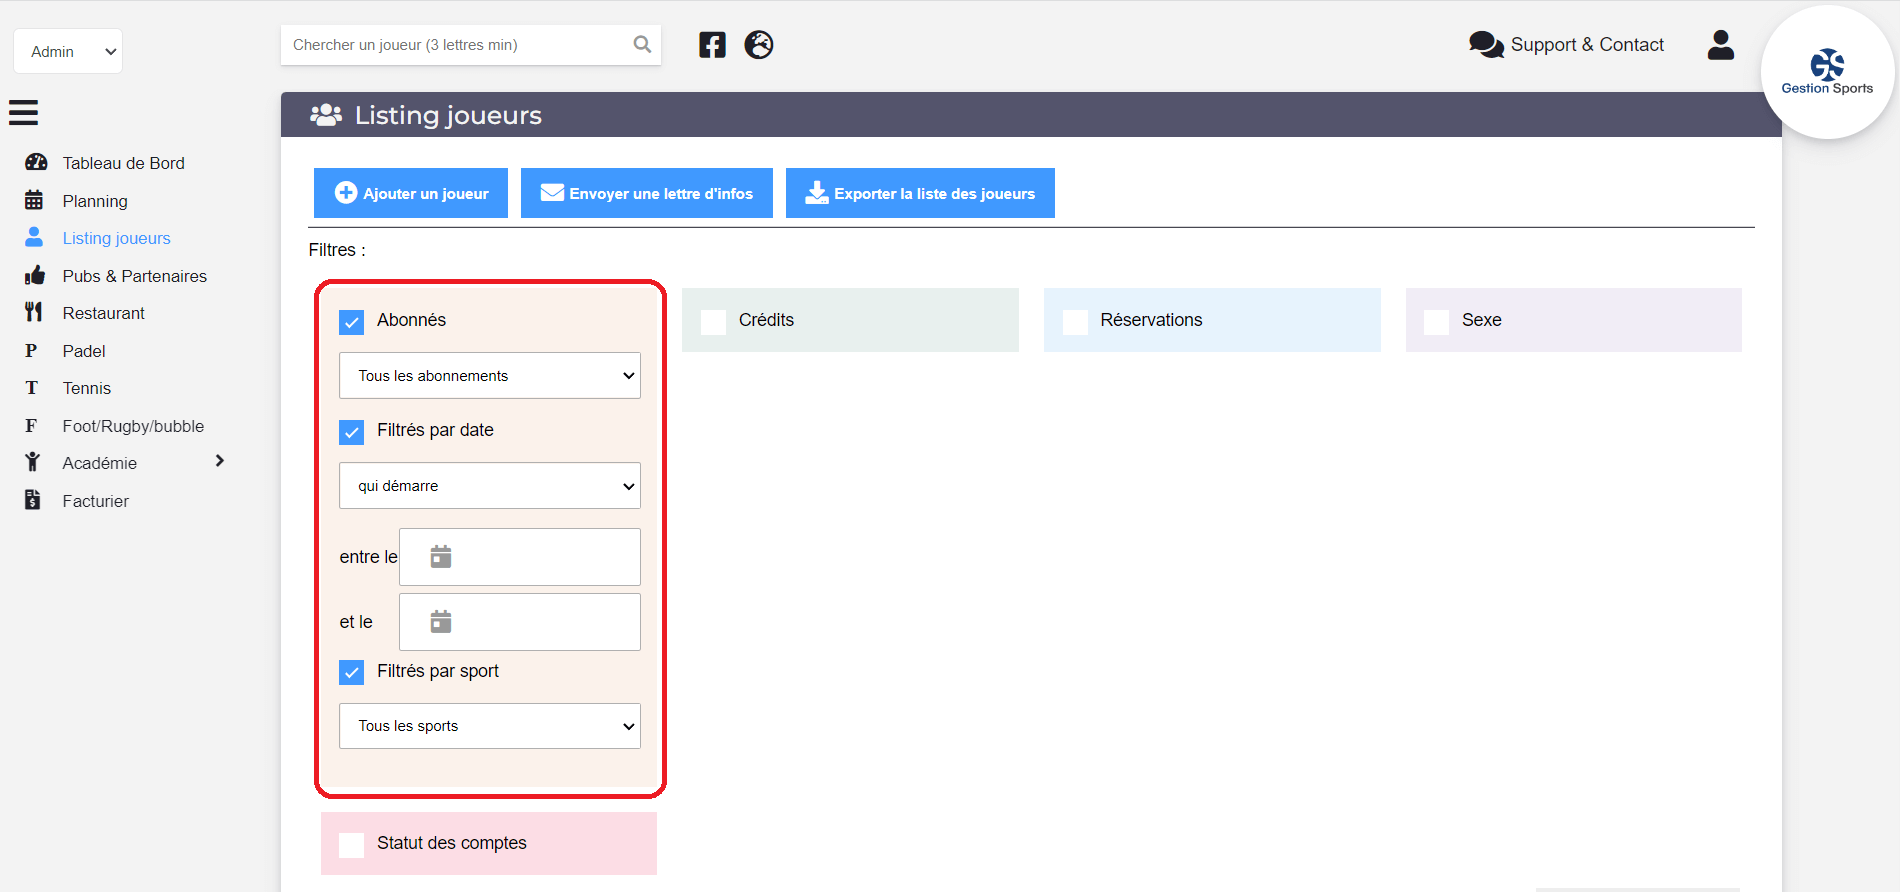Open the hamburger menu icon

point(23,112)
